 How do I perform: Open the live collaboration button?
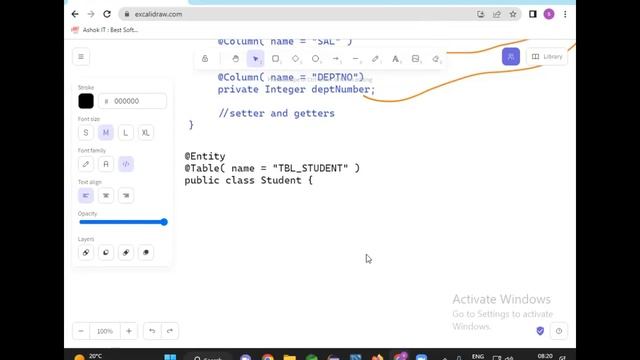point(511,56)
